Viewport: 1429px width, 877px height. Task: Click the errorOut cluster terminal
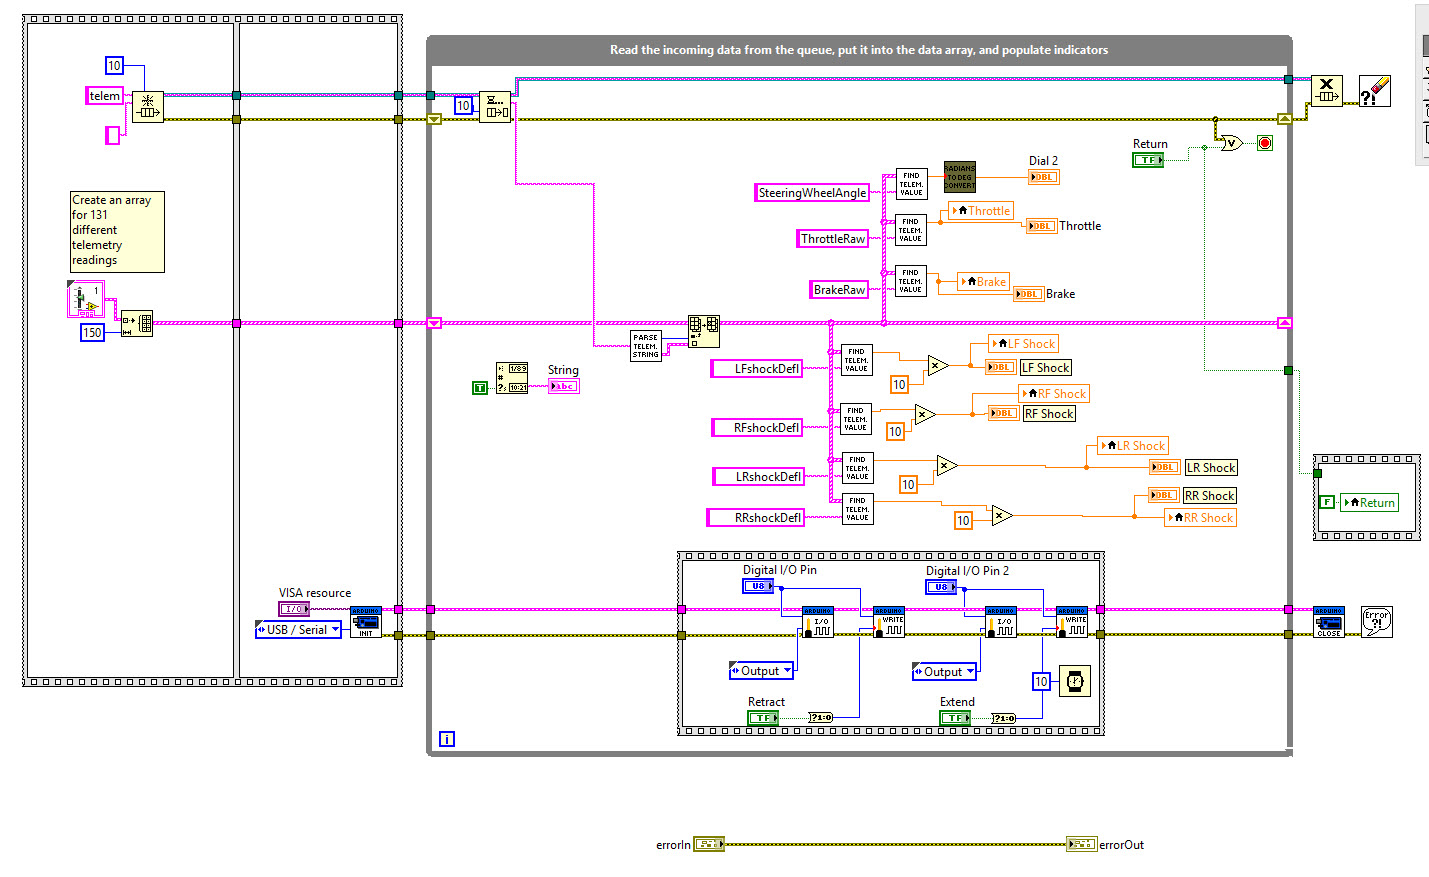(1082, 844)
